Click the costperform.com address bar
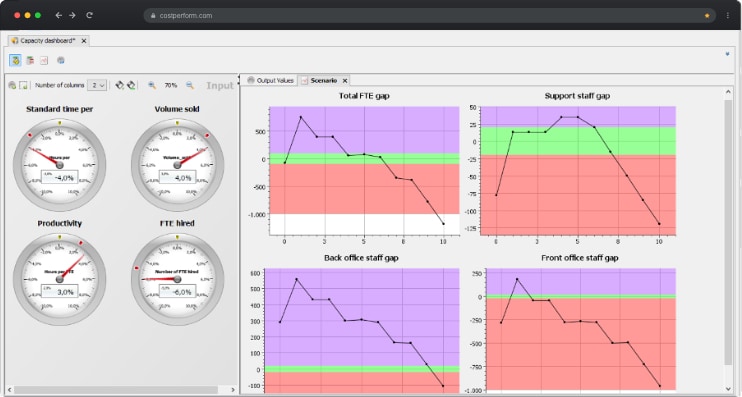 coord(430,16)
